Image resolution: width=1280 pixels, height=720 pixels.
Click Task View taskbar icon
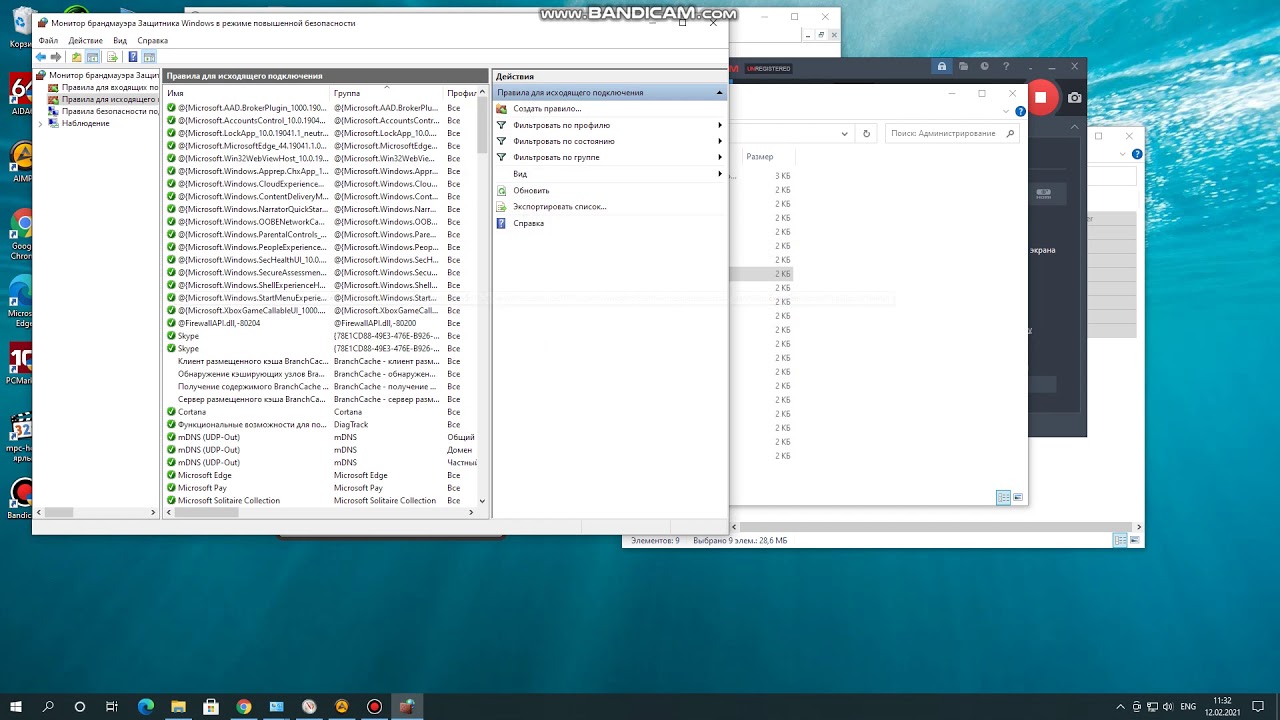point(112,706)
